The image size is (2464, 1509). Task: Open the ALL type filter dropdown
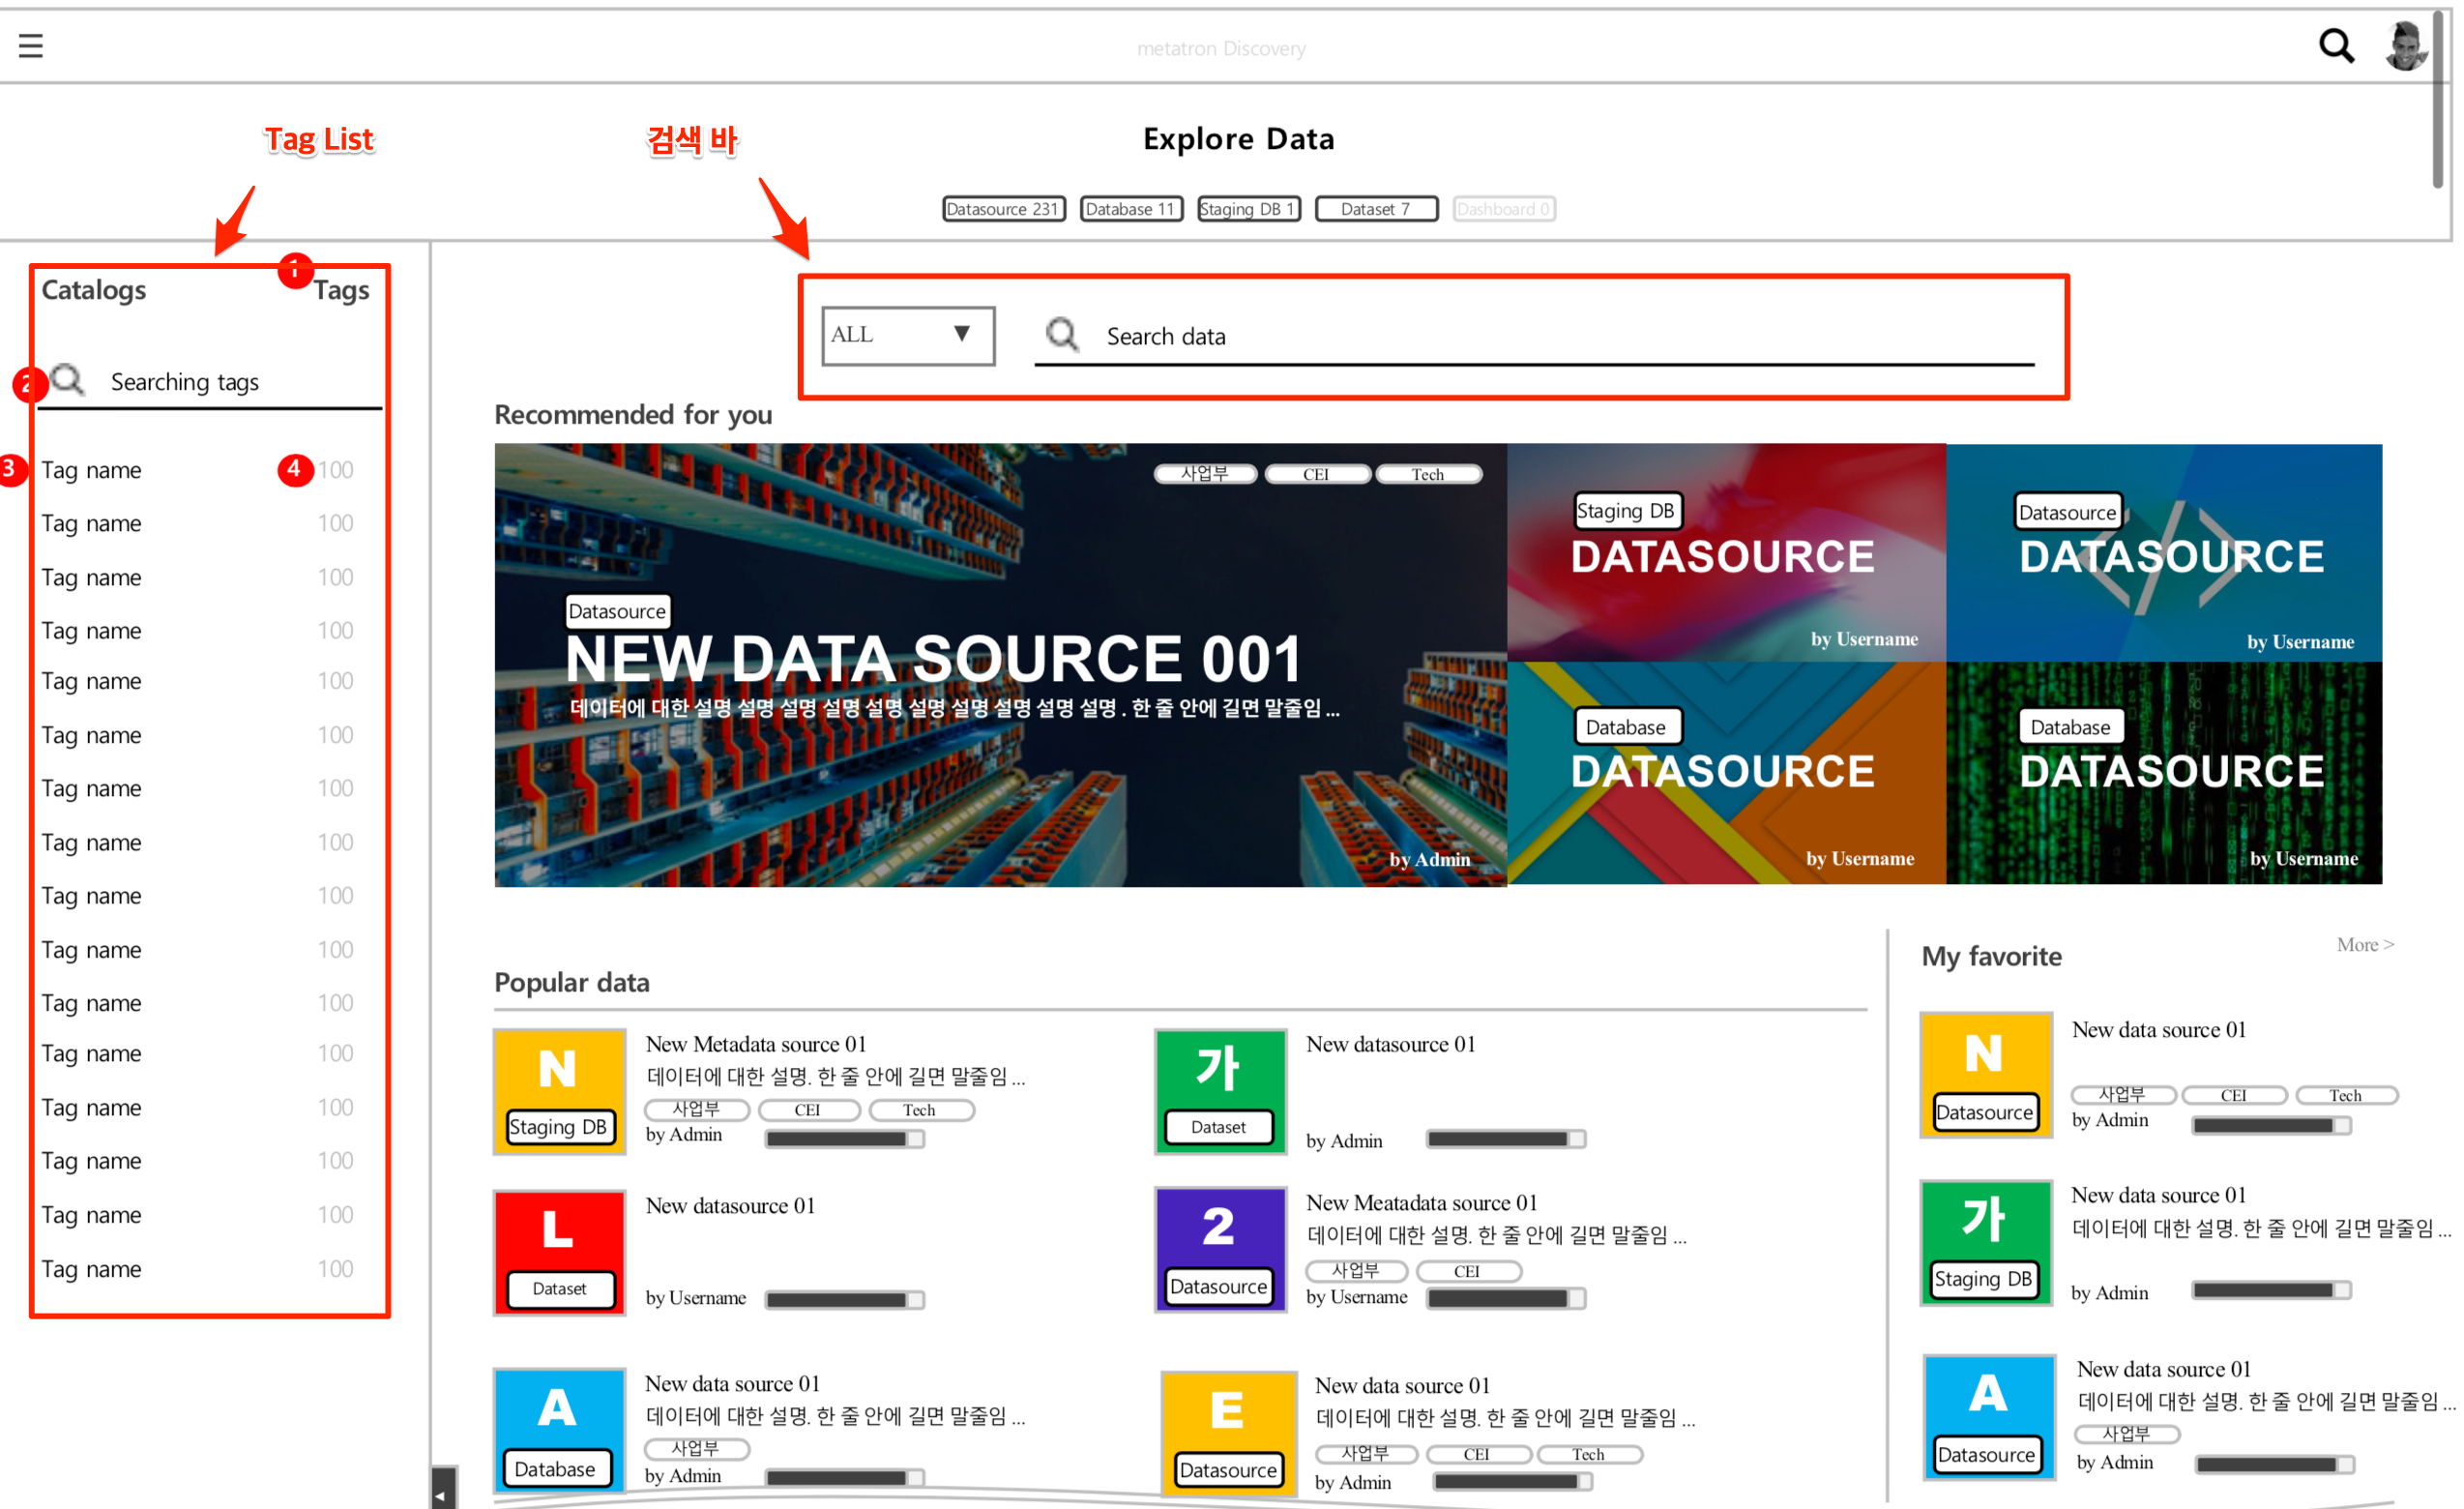pos(907,335)
